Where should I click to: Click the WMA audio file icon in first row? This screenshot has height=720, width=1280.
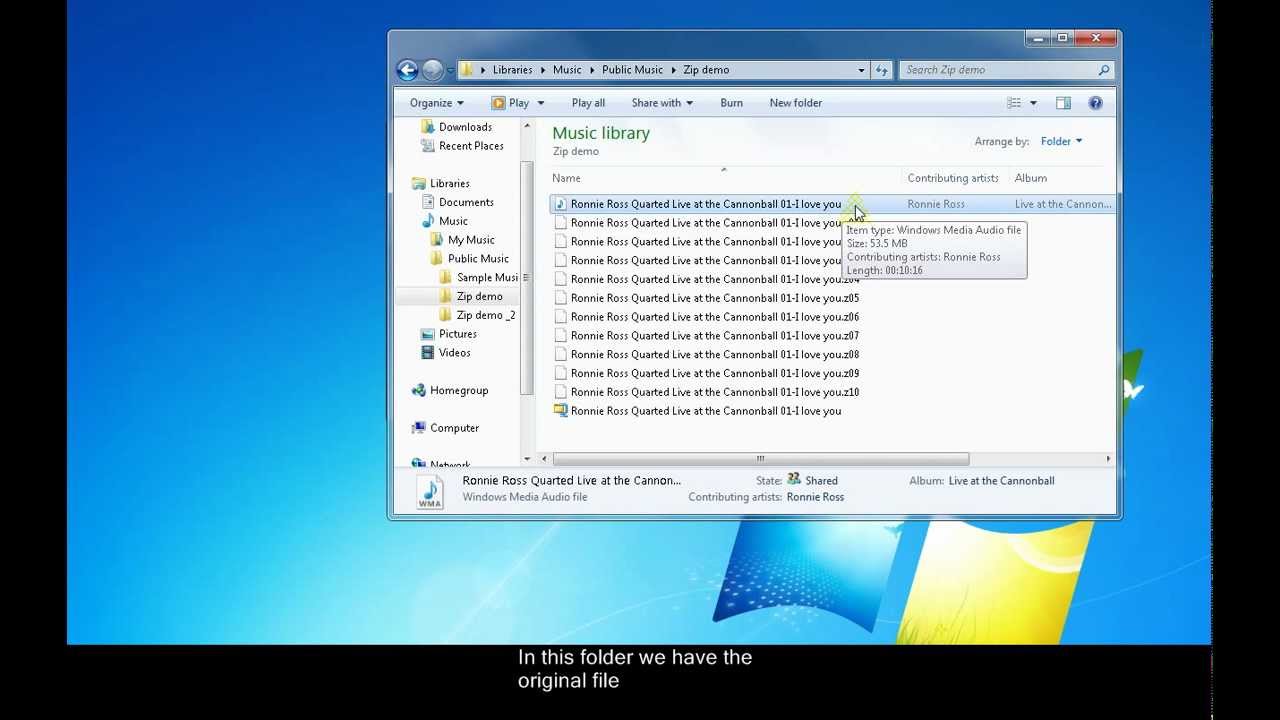click(x=561, y=204)
